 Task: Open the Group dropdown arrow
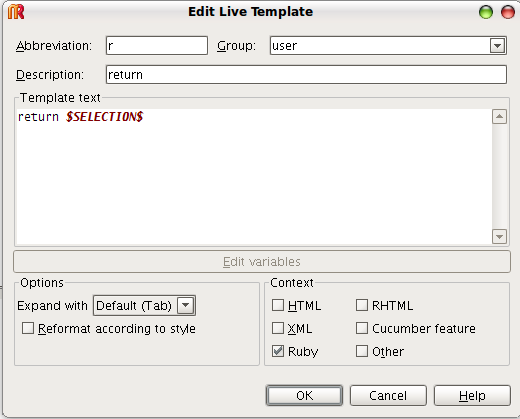(498, 46)
